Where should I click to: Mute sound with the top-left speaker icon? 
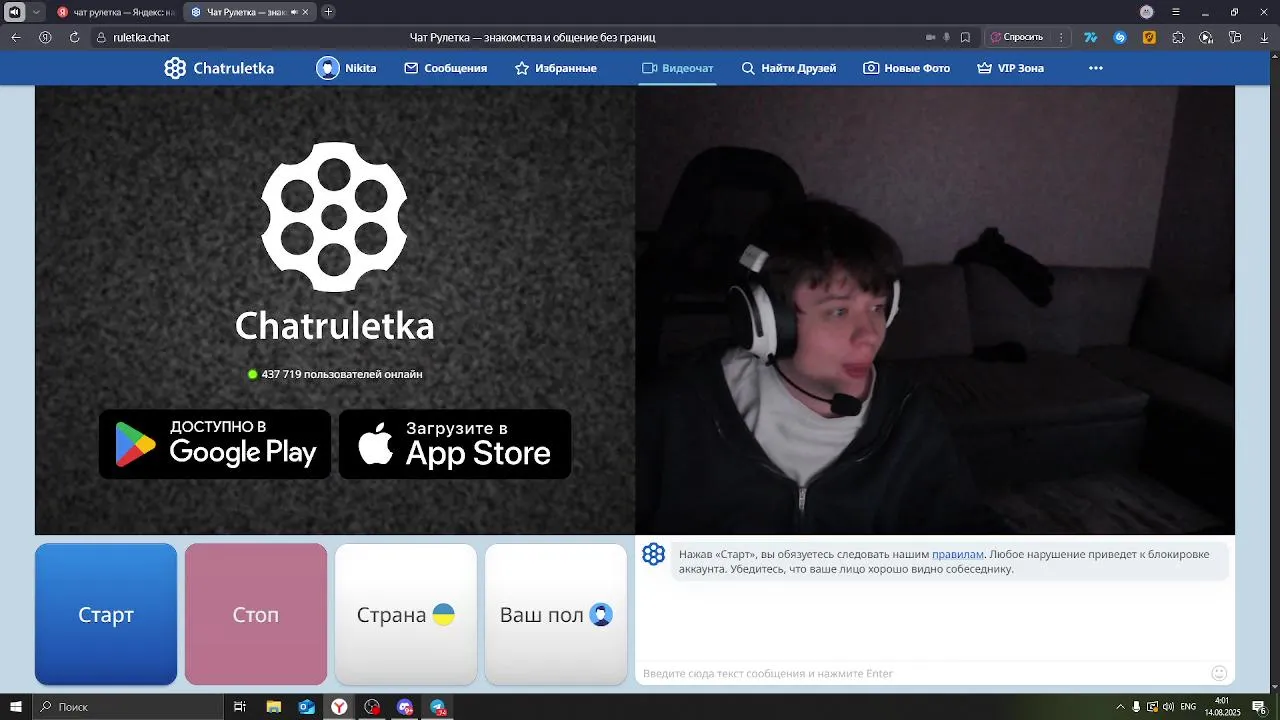14,12
